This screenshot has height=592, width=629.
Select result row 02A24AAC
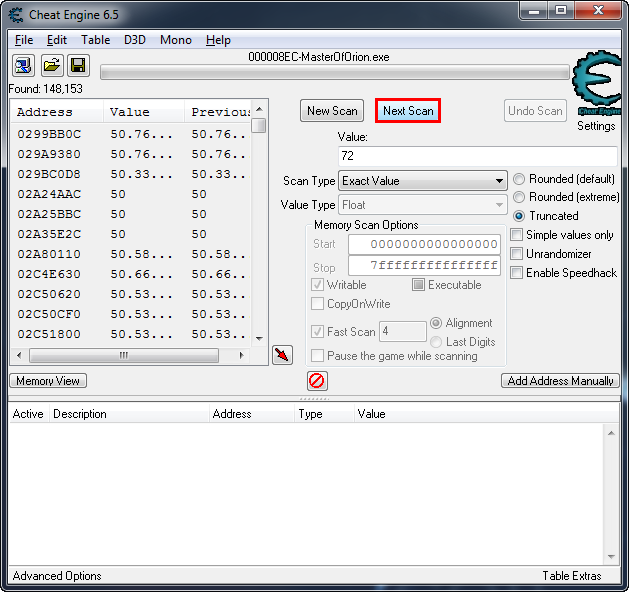[x=131, y=194]
